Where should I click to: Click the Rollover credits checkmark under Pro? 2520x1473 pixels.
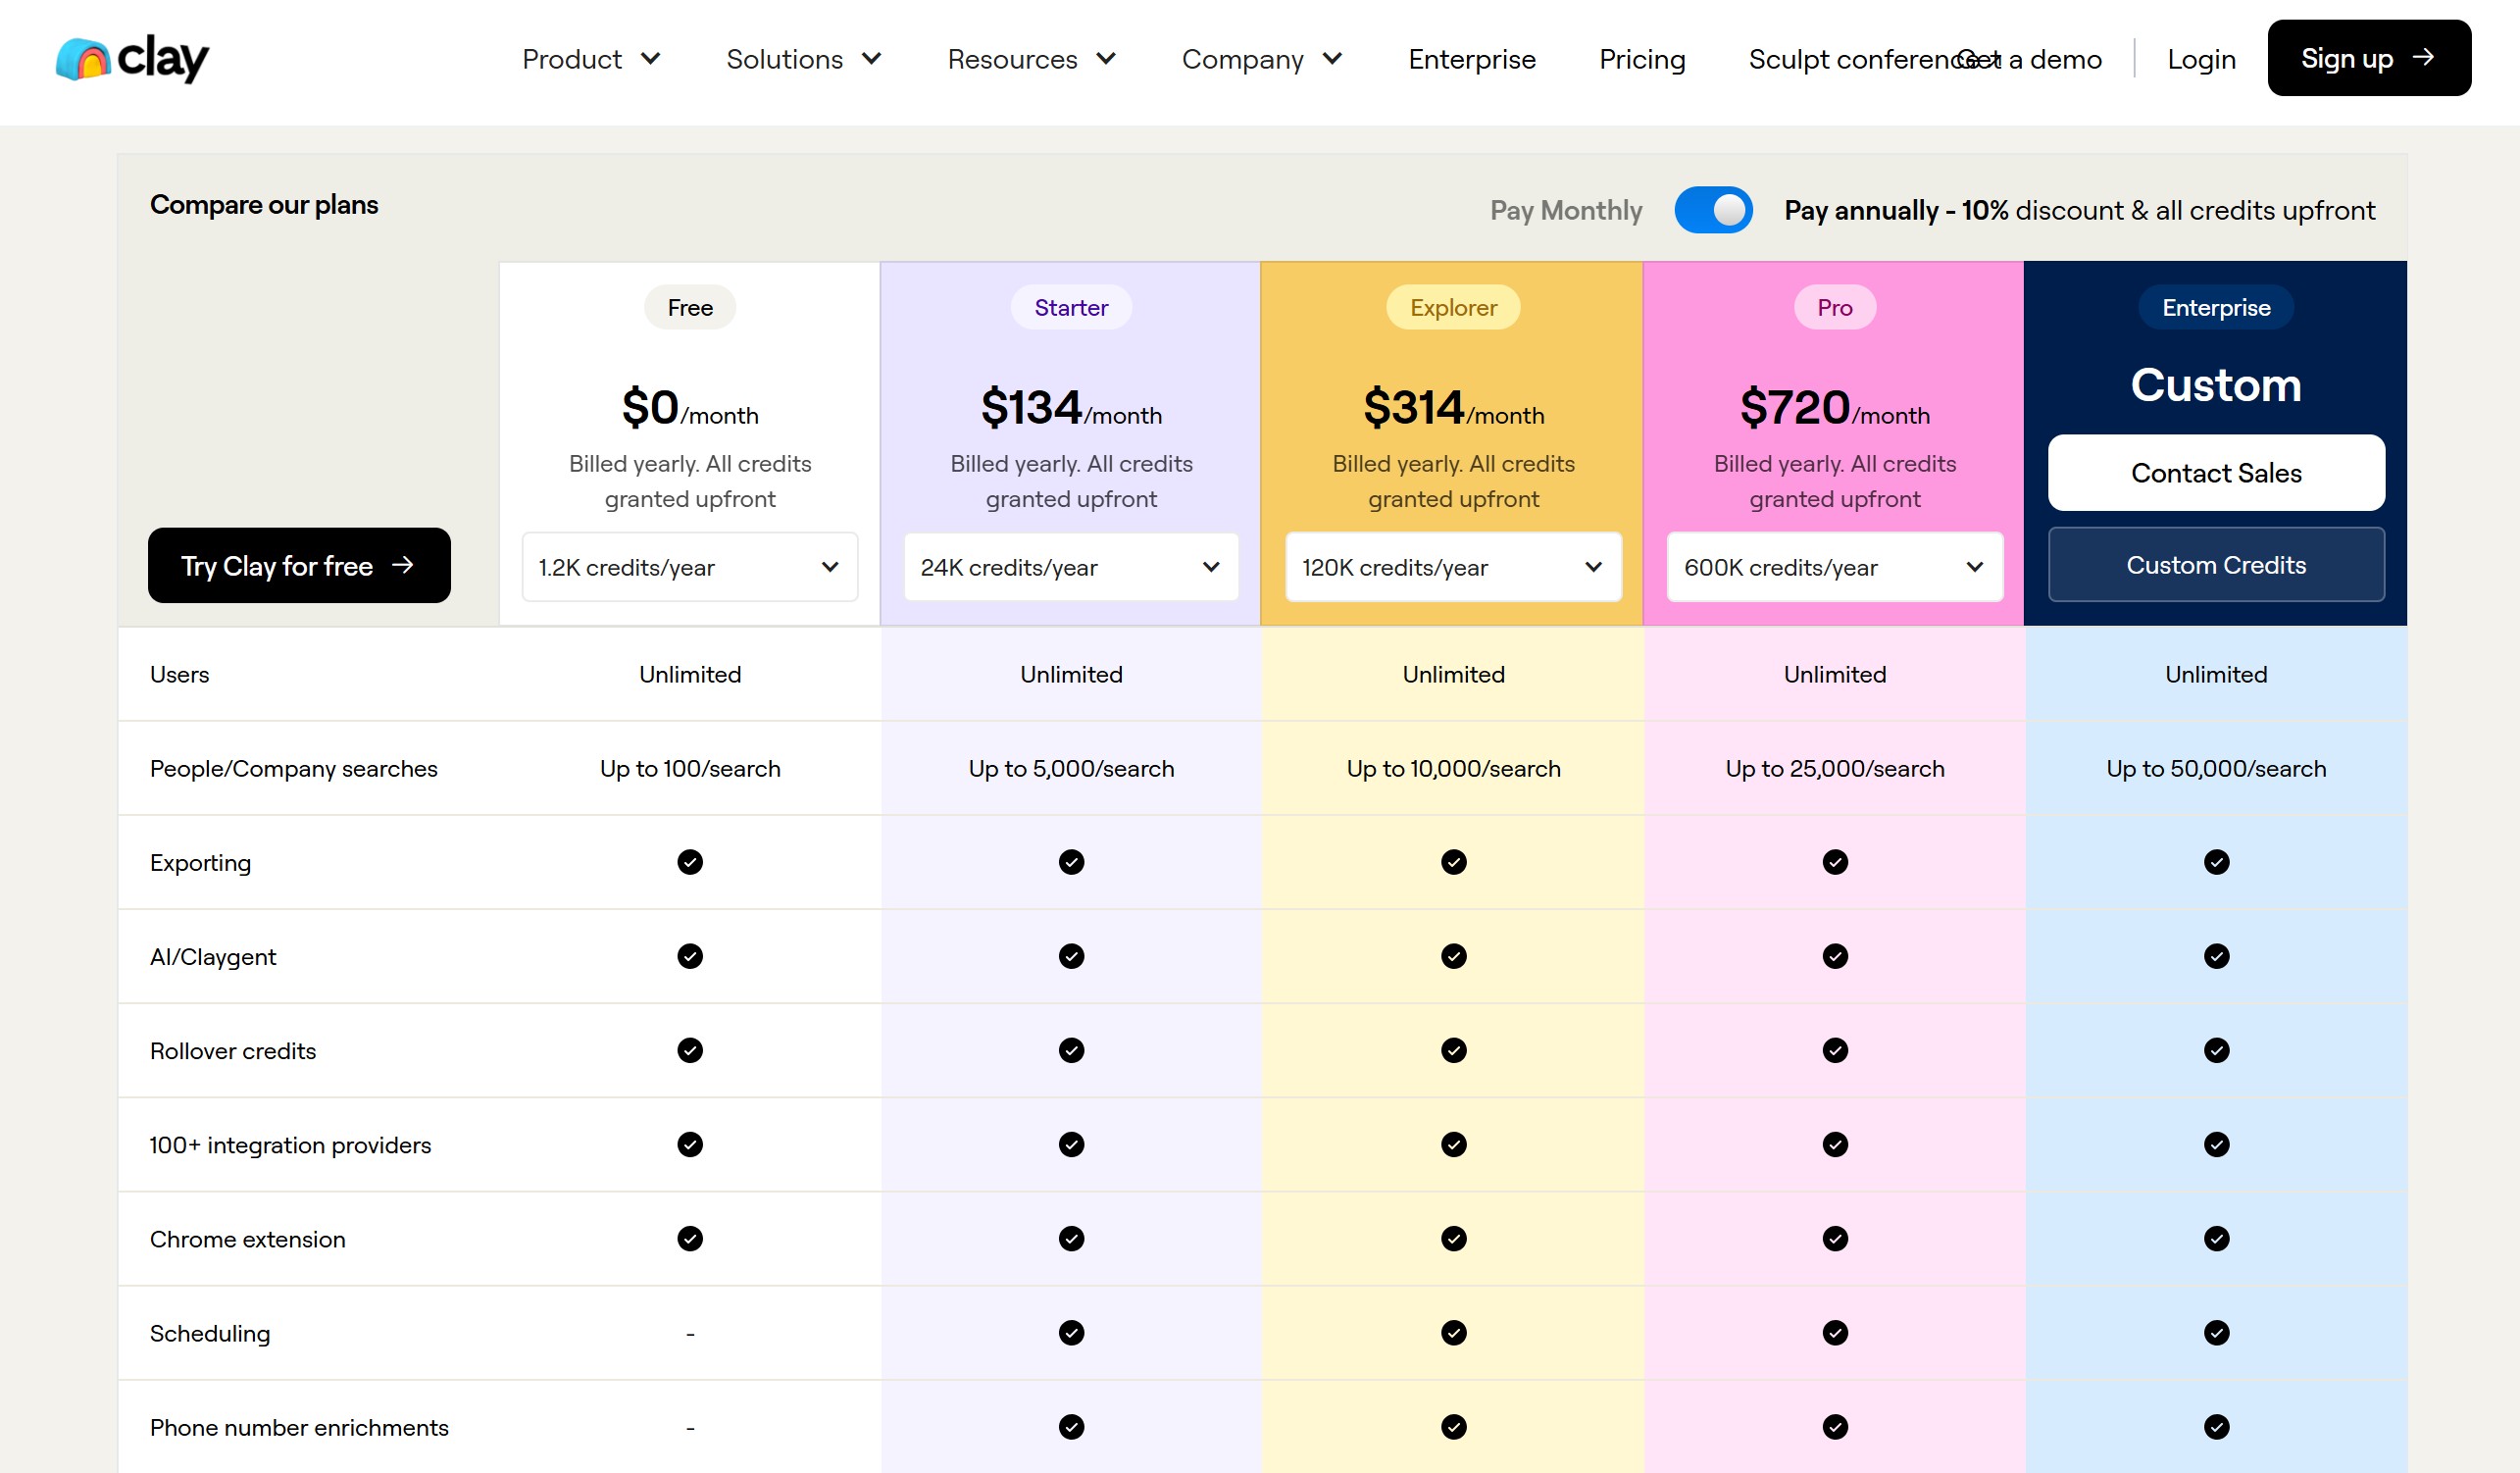click(x=1835, y=1050)
